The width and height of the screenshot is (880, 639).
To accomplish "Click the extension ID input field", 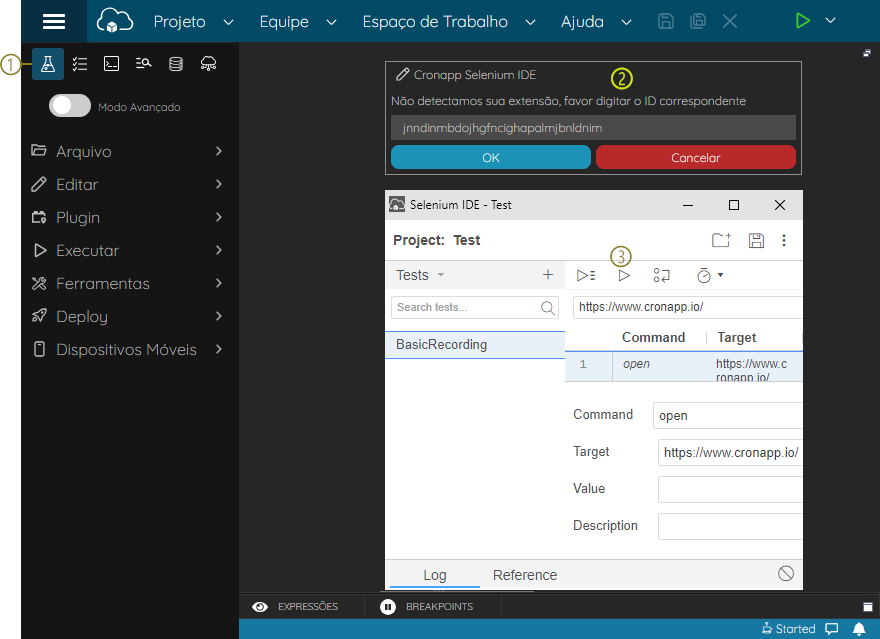I will coord(593,128).
